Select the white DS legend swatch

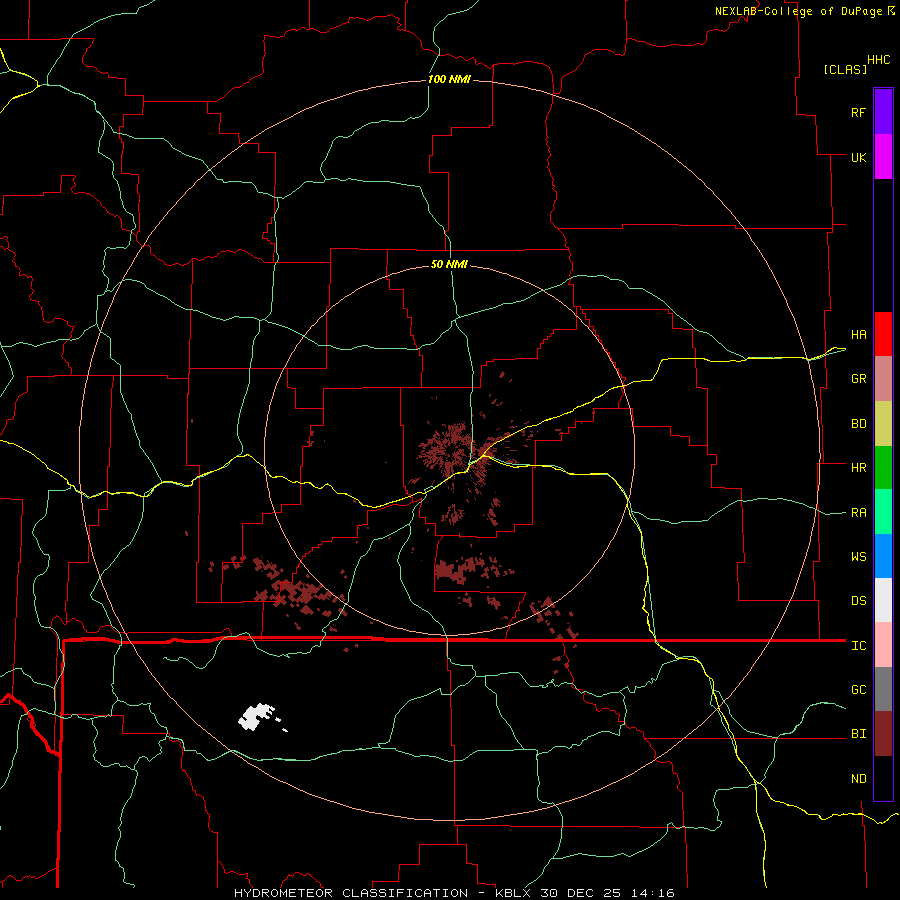click(883, 600)
